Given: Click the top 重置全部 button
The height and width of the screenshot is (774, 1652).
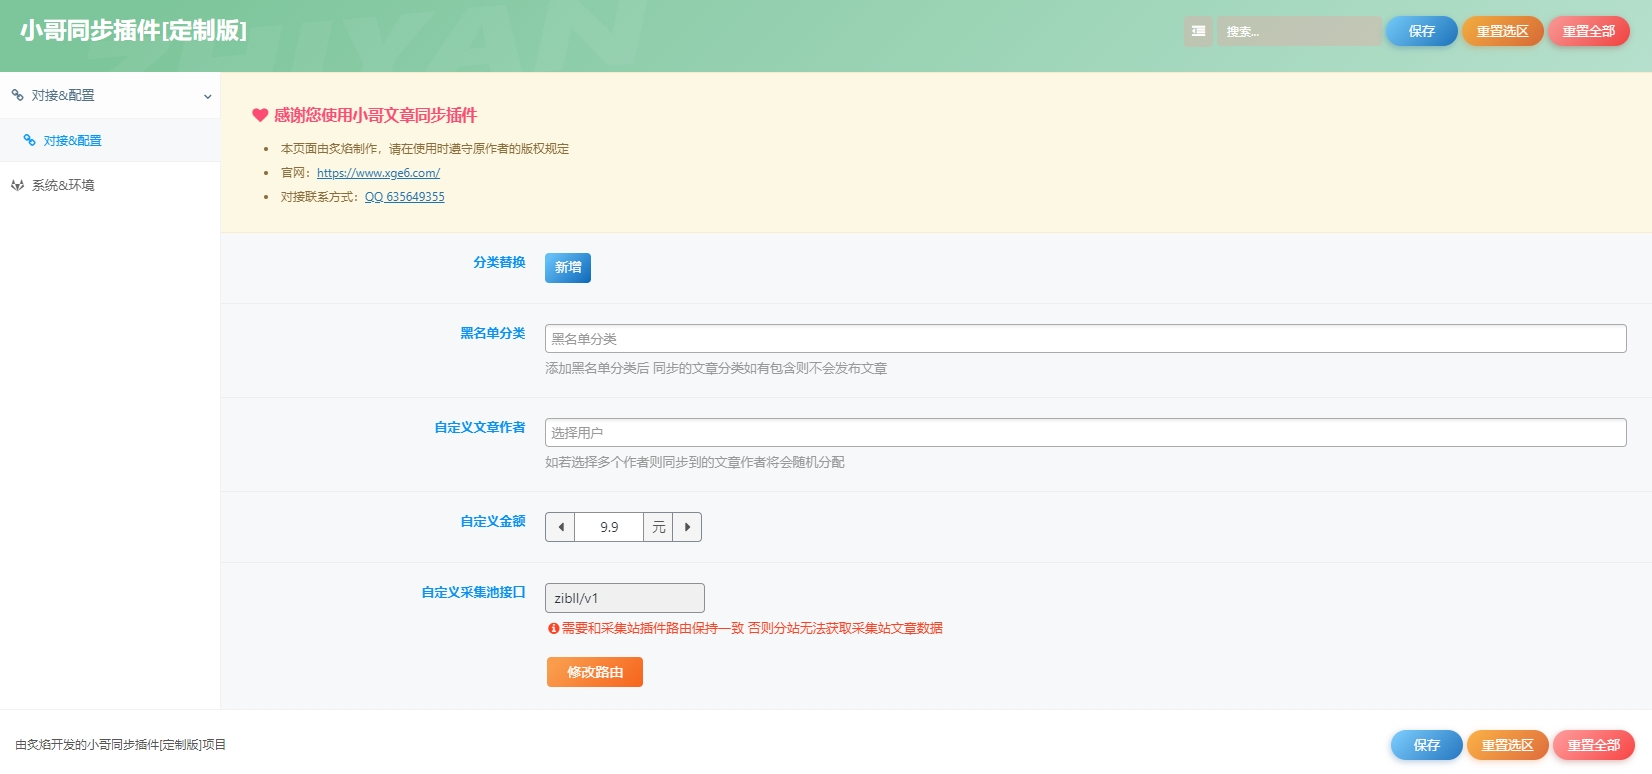Looking at the screenshot, I should [1588, 31].
